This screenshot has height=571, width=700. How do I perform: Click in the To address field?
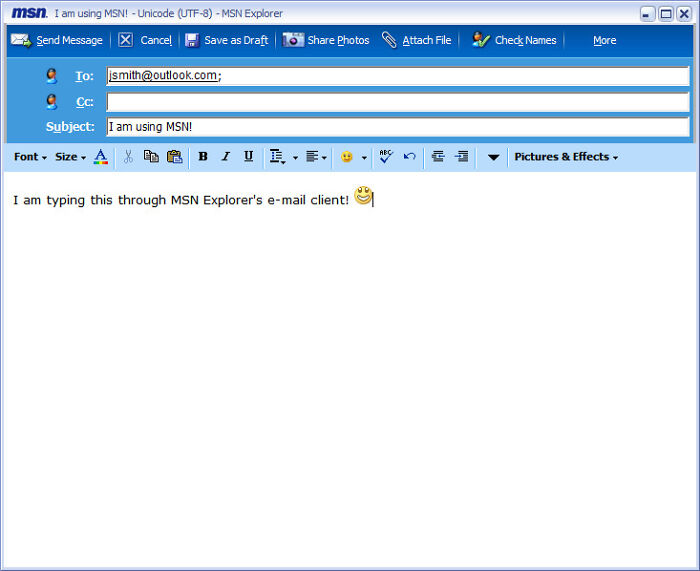[x=398, y=76]
